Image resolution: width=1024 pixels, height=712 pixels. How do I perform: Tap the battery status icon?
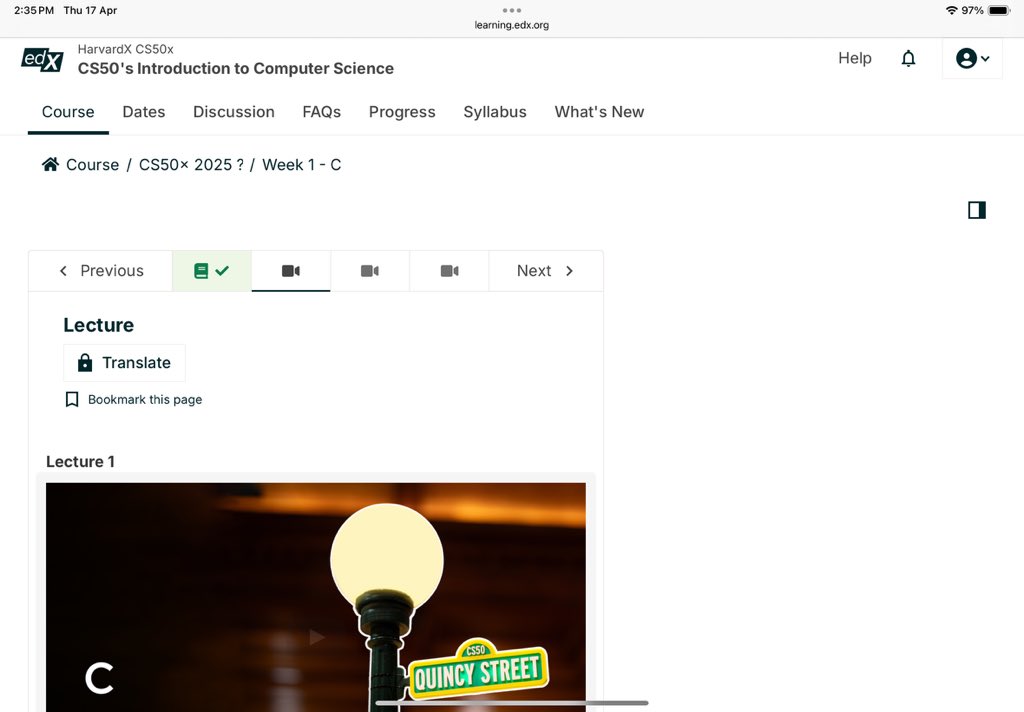pos(999,10)
